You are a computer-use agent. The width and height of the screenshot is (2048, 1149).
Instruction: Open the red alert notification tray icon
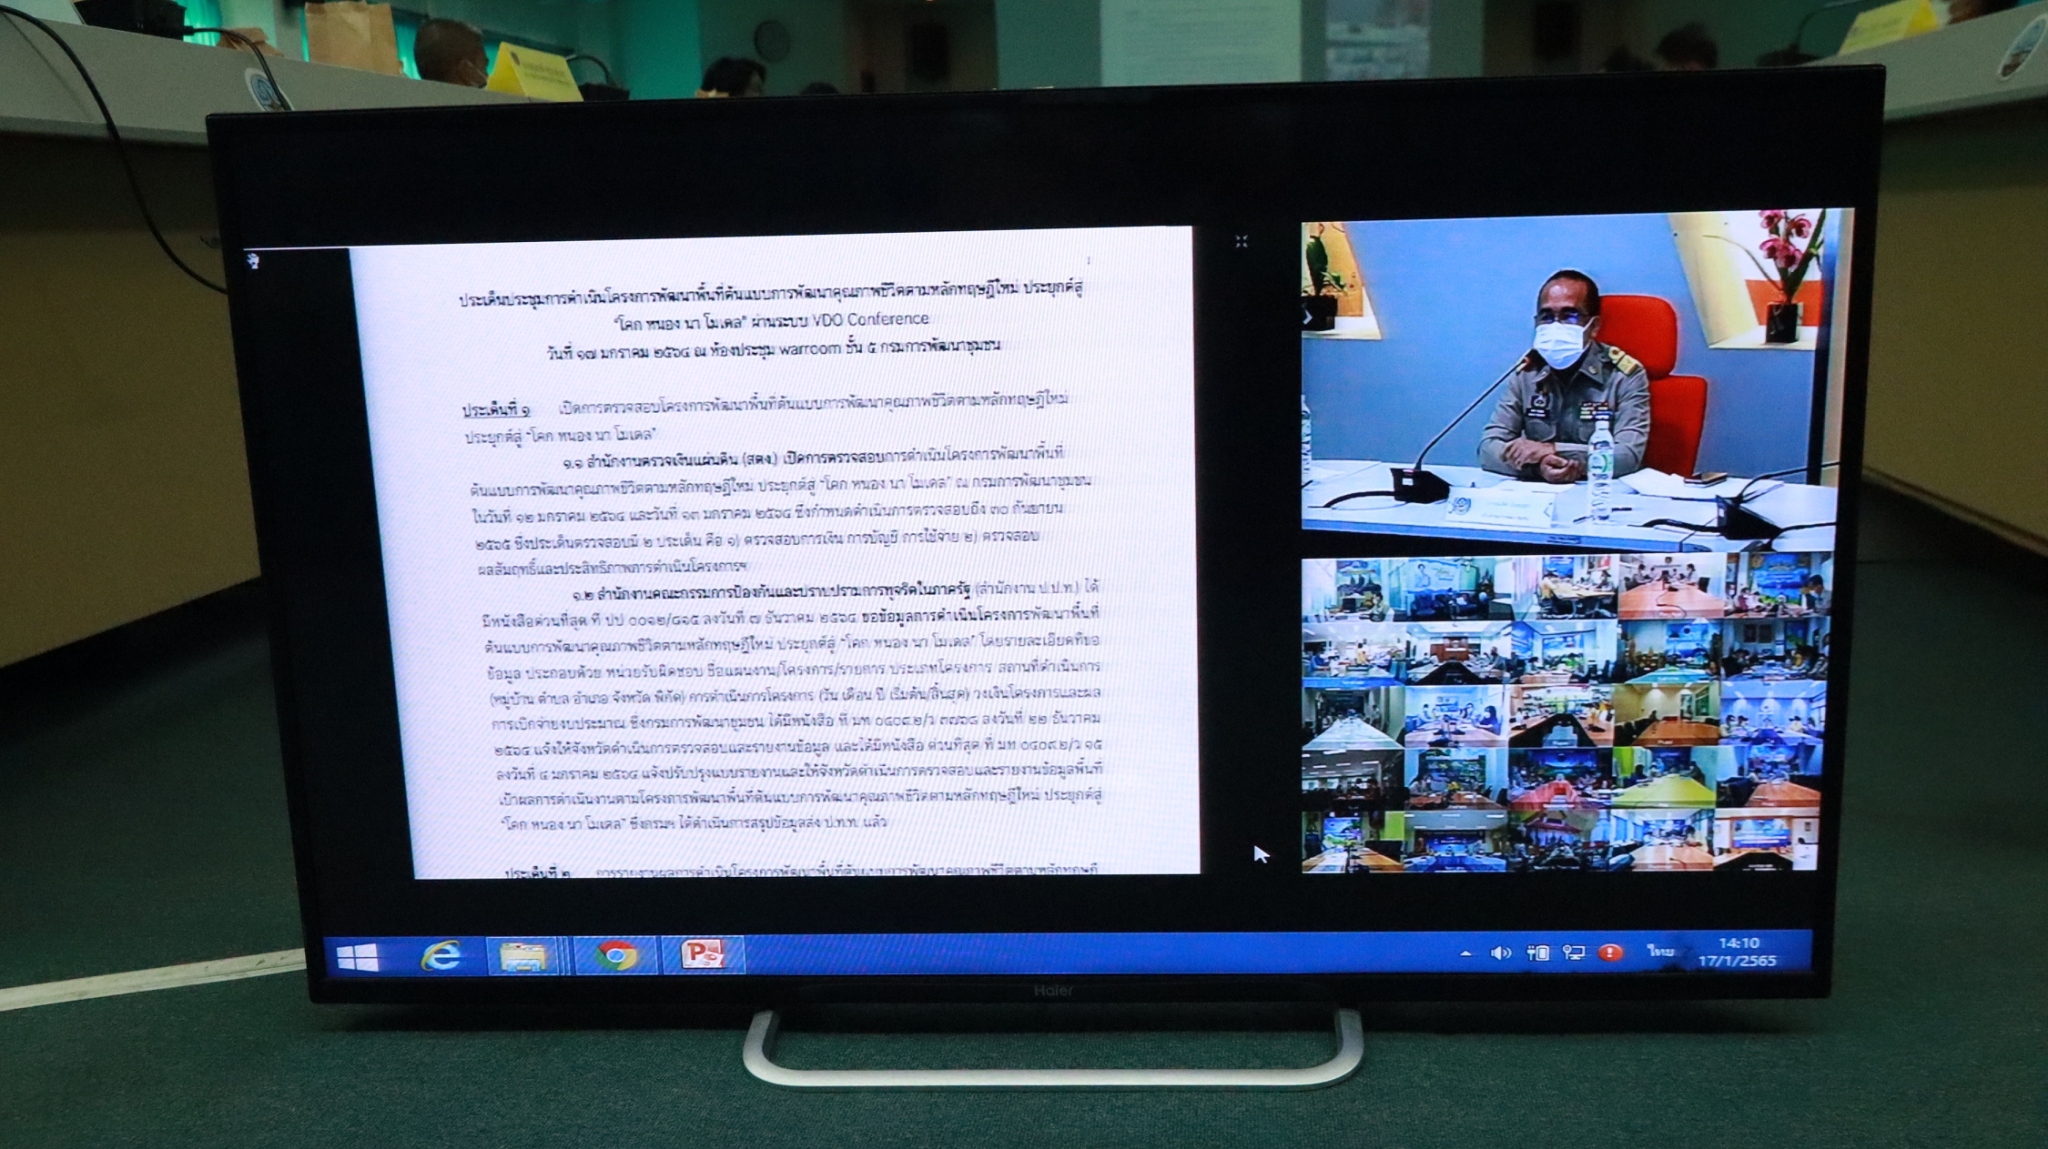(x=1610, y=952)
